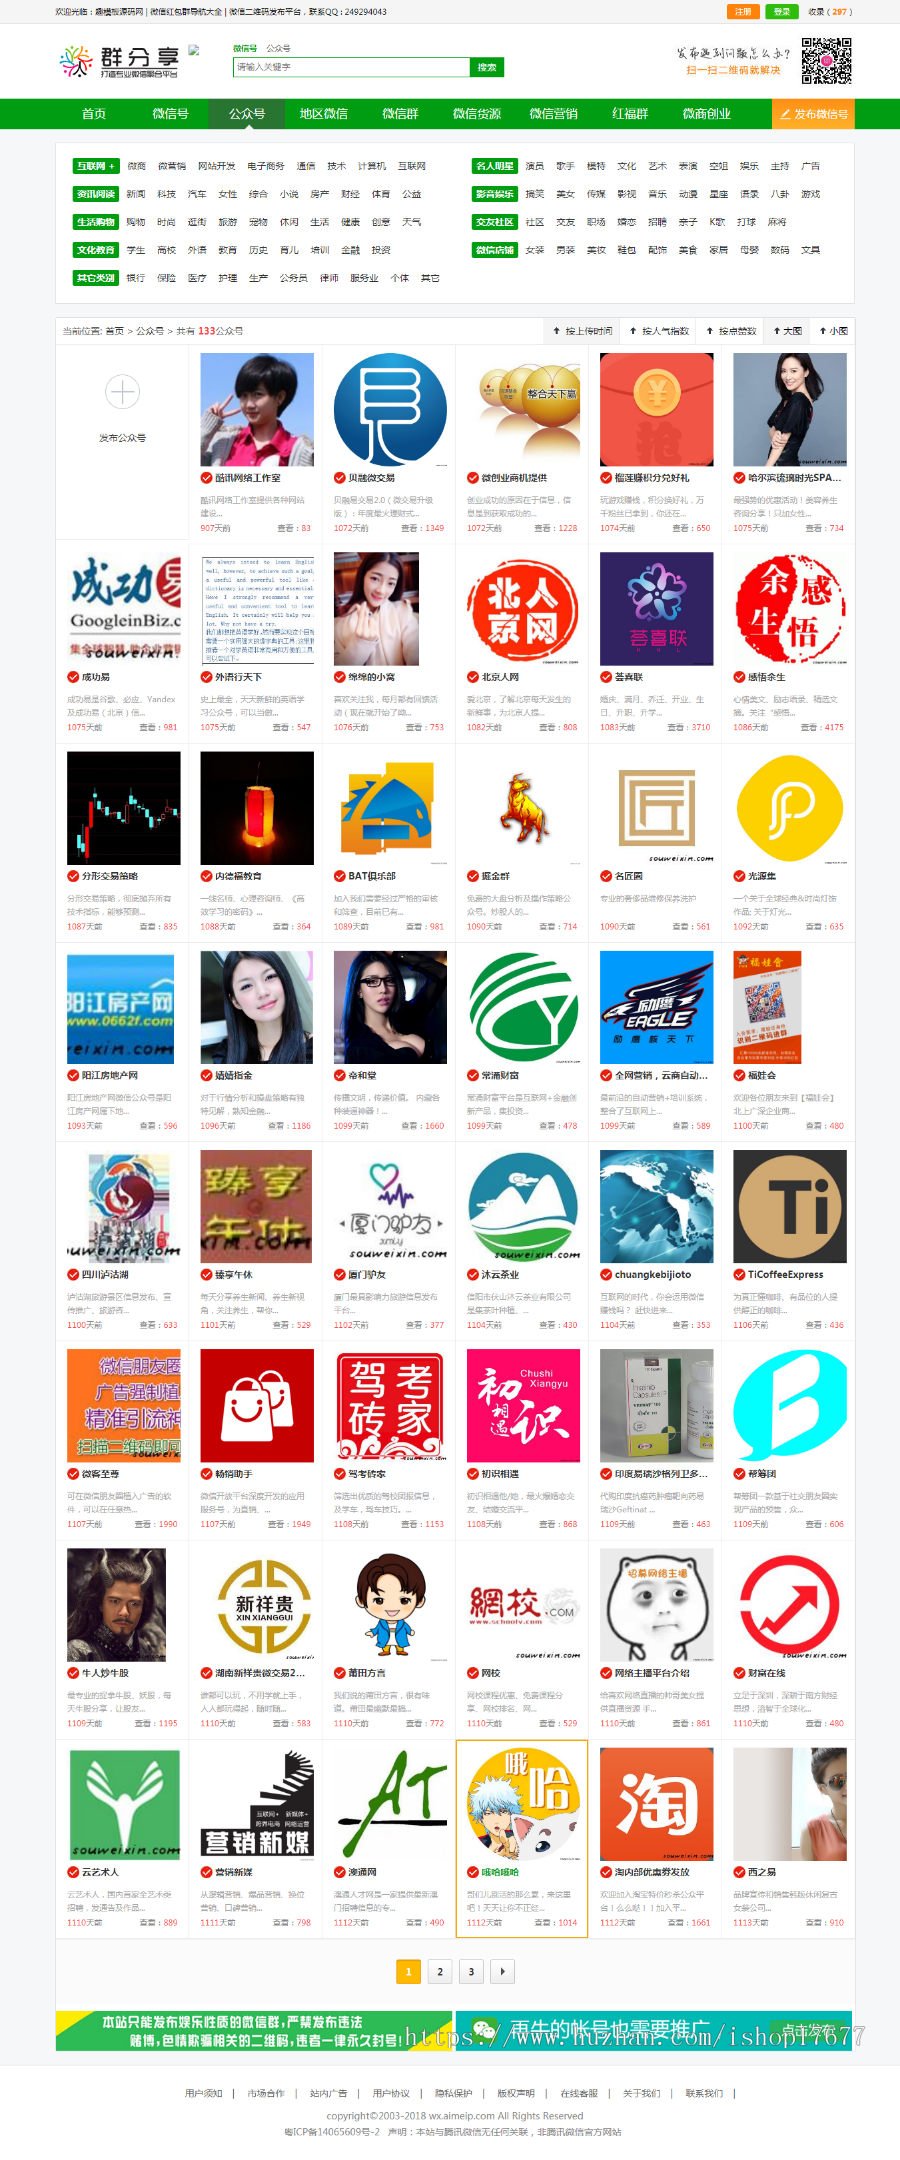Click the plus icon to 发布公众号
Viewport: 900px width, 2160px height.
point(122,392)
